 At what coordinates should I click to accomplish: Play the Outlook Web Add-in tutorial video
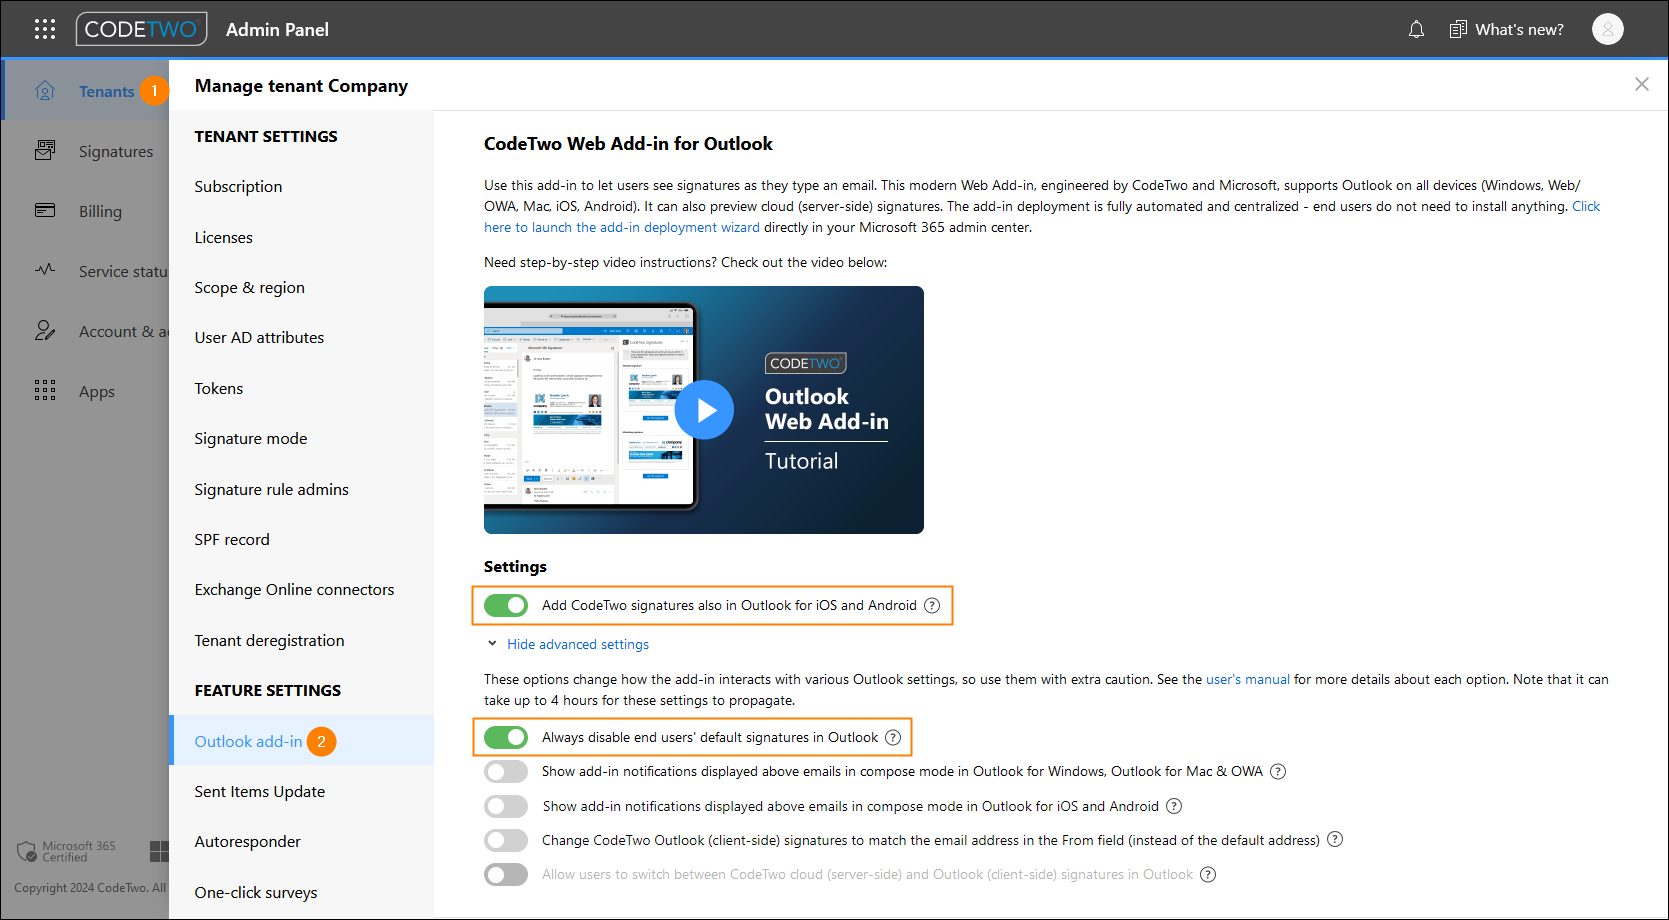point(704,410)
